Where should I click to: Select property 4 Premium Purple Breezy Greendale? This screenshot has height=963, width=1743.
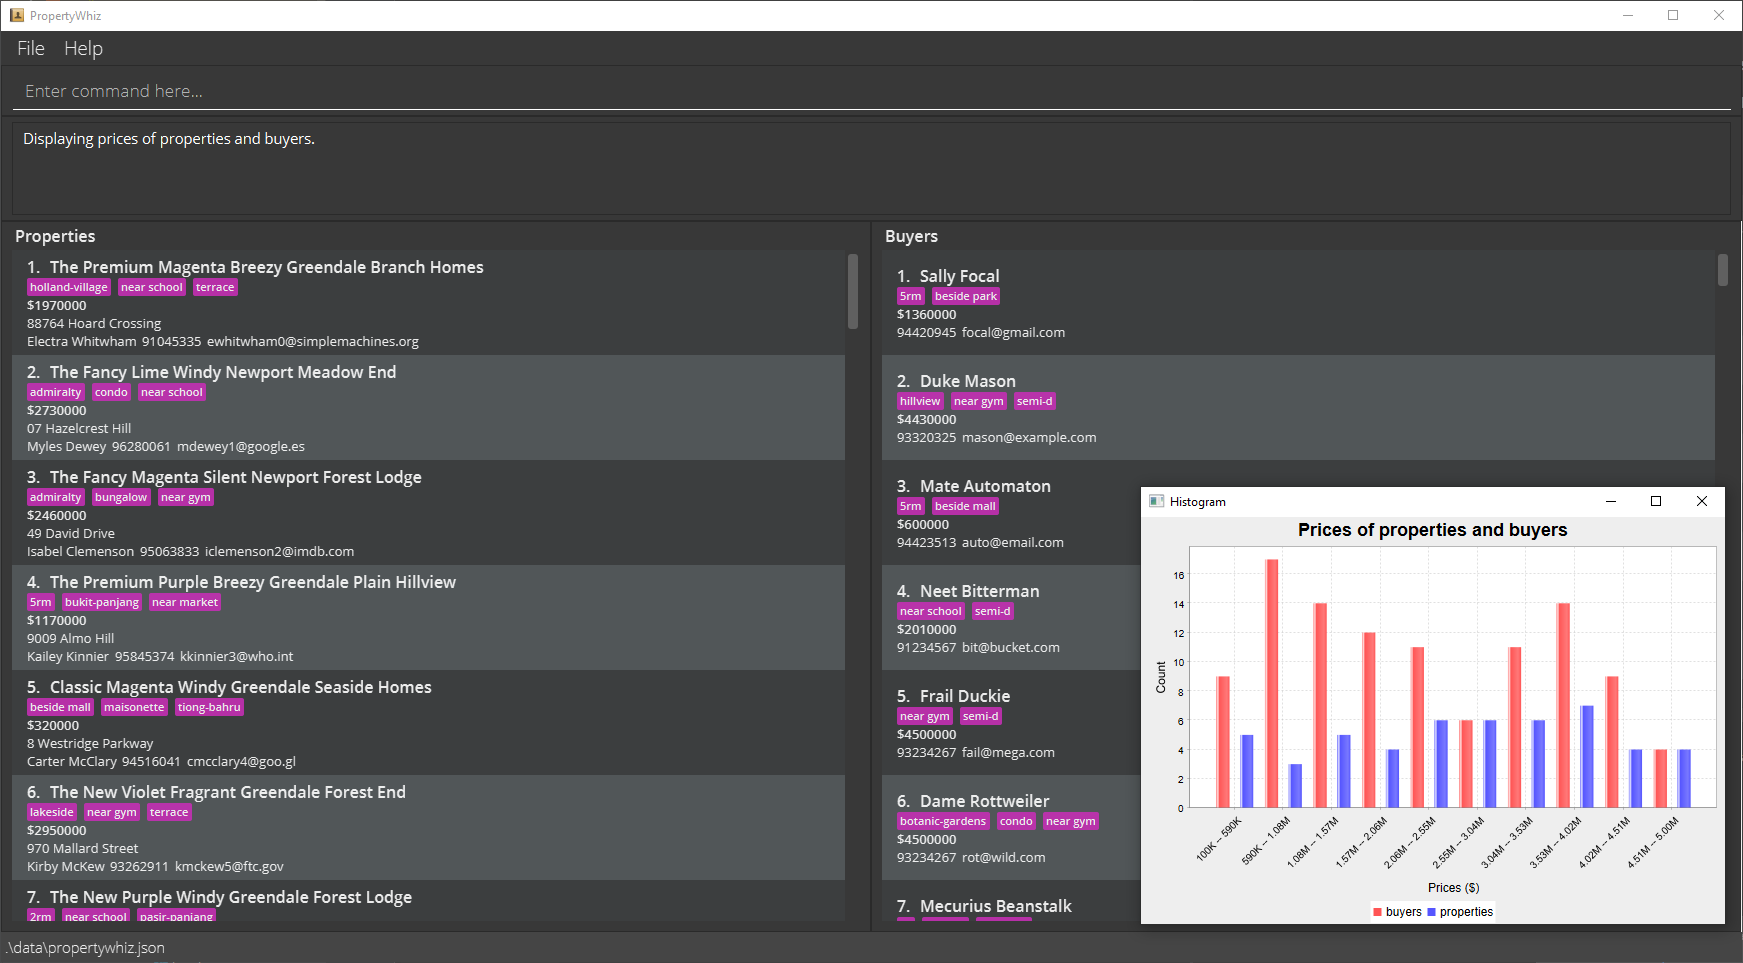click(428, 618)
